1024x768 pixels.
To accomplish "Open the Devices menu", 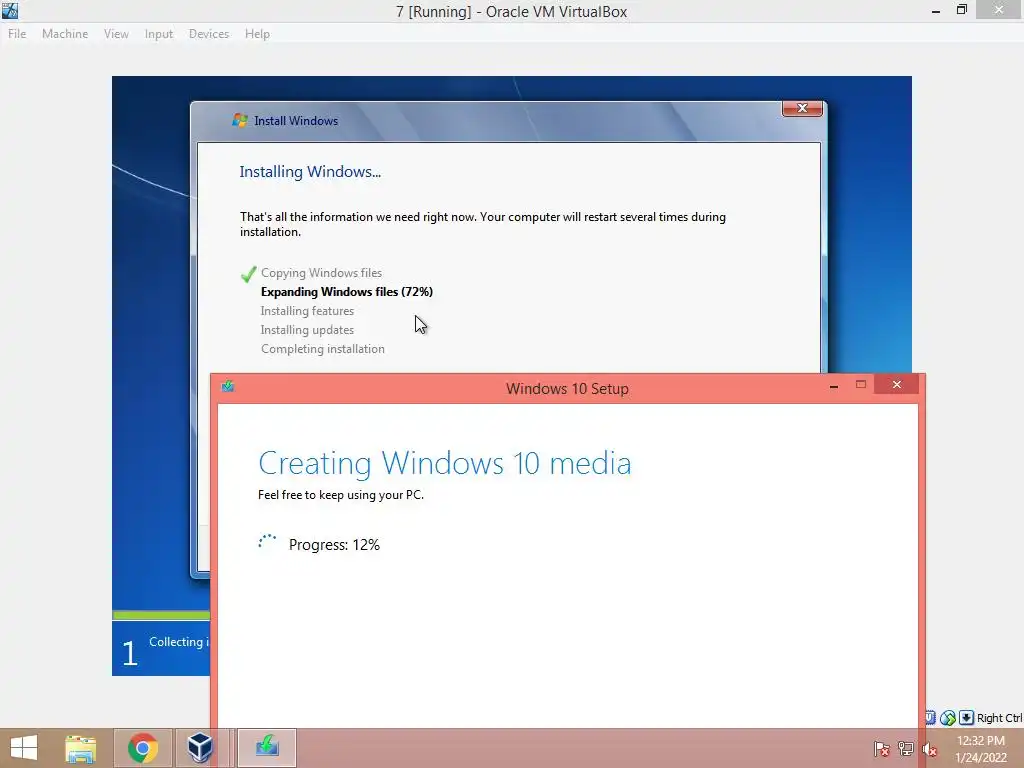I will pyautogui.click(x=209, y=34).
